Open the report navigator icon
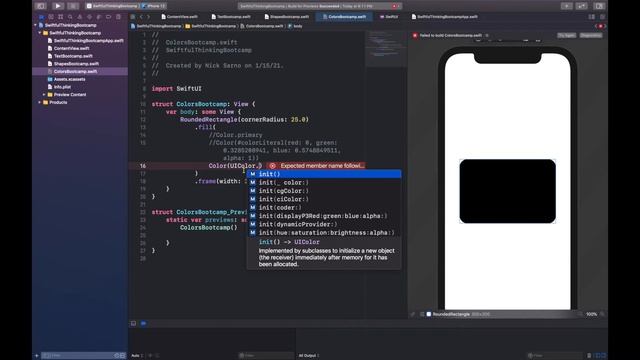Screen dimensions: 640x360 118,17
